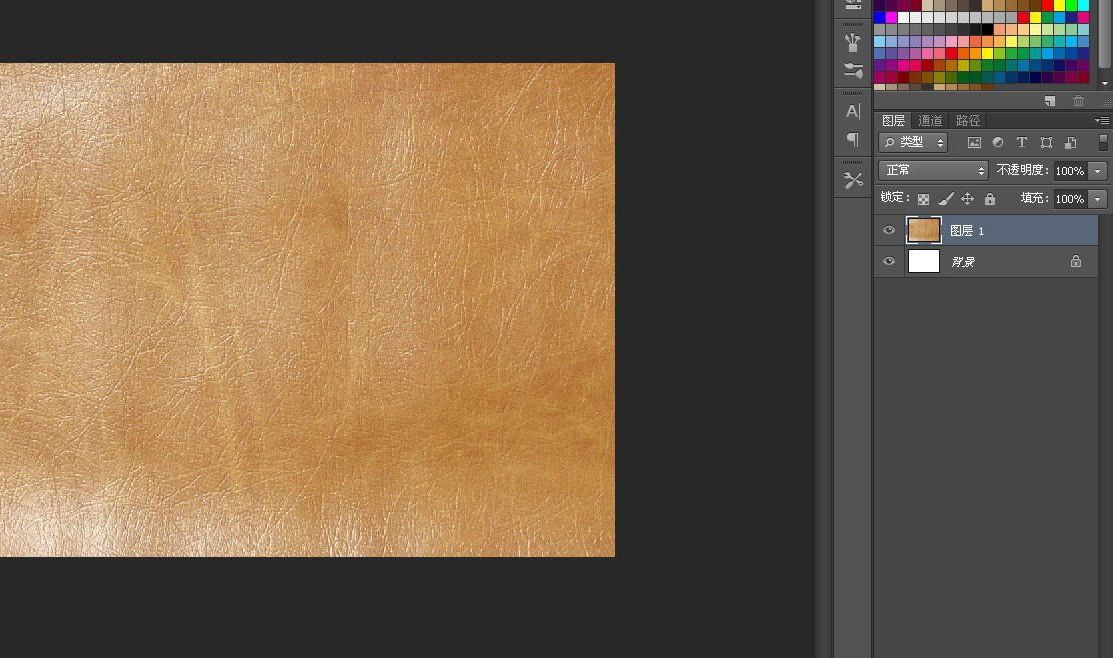Lock layer position with move icon
Viewport: 1113px width, 658px height.
[x=967, y=199]
